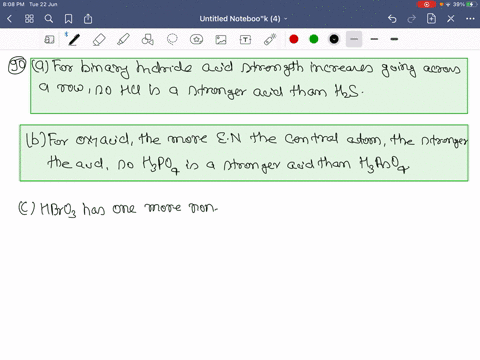Tap the green highlighted box for part (a)

pyautogui.click(x=249, y=86)
